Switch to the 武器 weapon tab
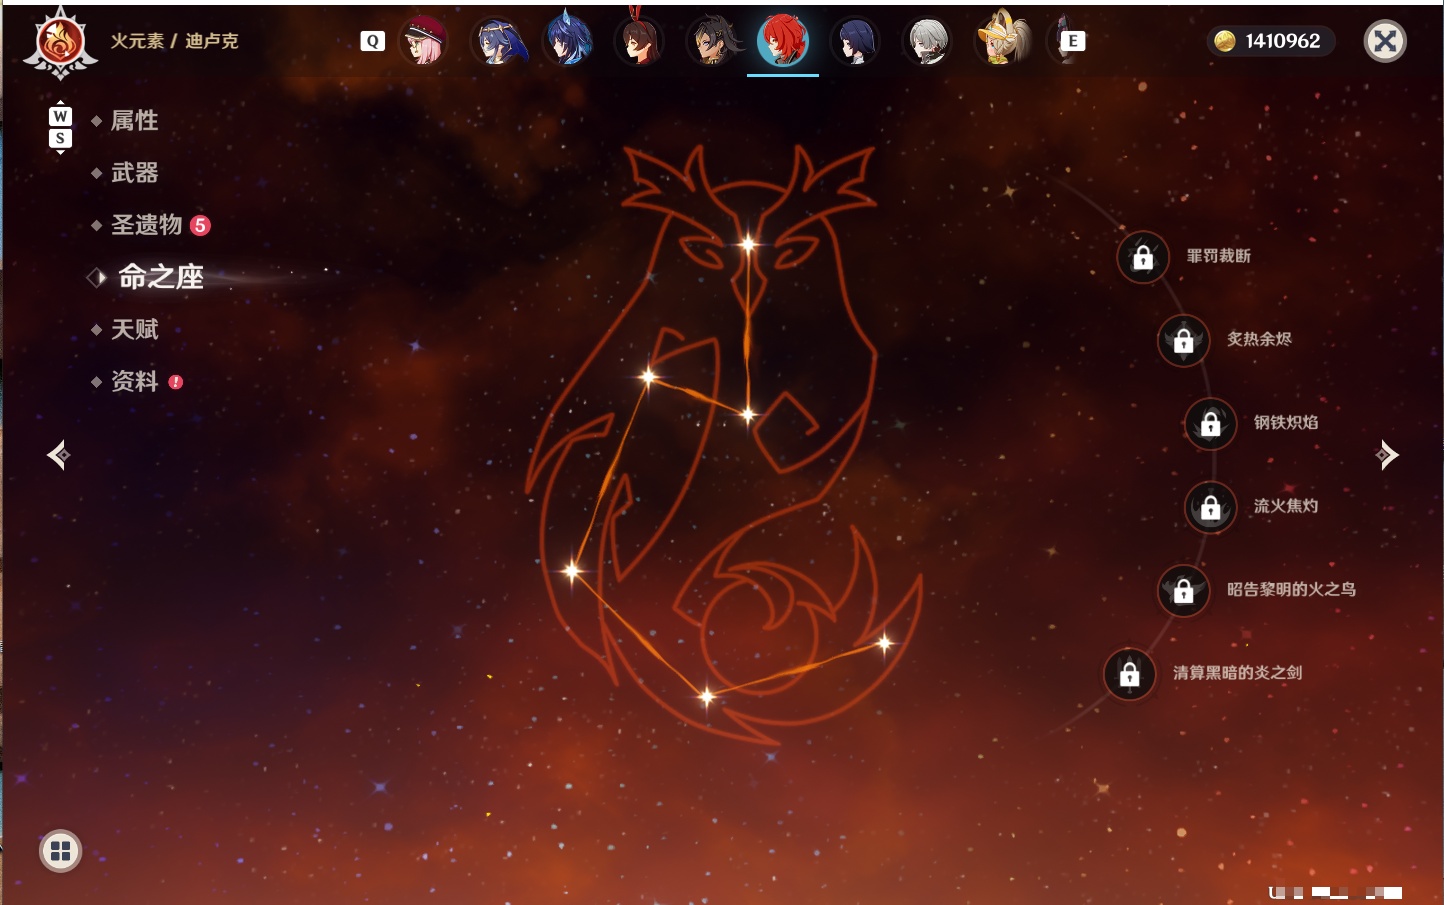This screenshot has height=905, width=1444. click(x=134, y=173)
